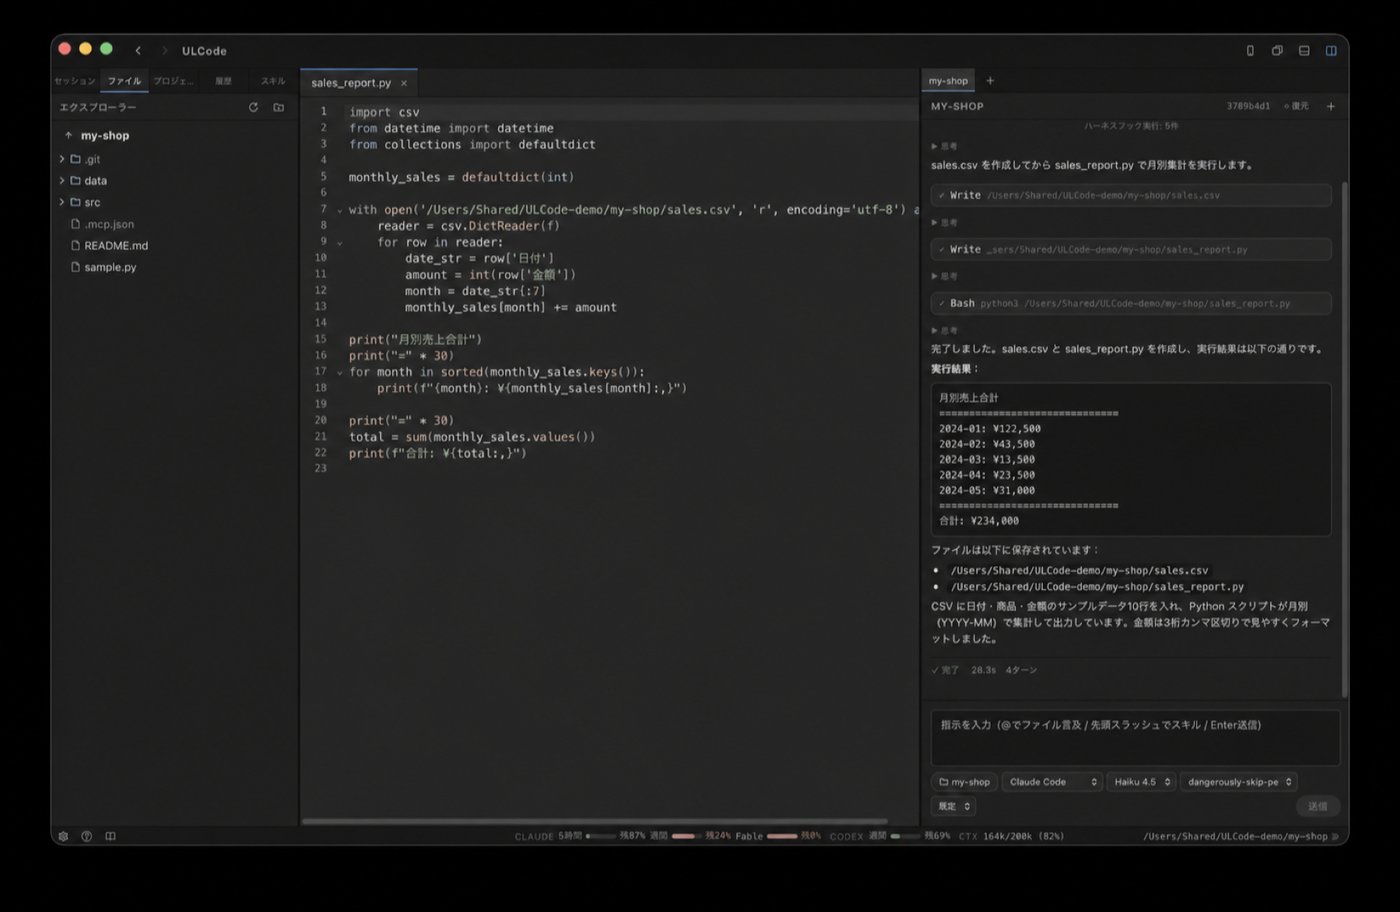Click the mobile view icon in the title bar
Image resolution: width=1400 pixels, height=912 pixels.
pos(1250,50)
